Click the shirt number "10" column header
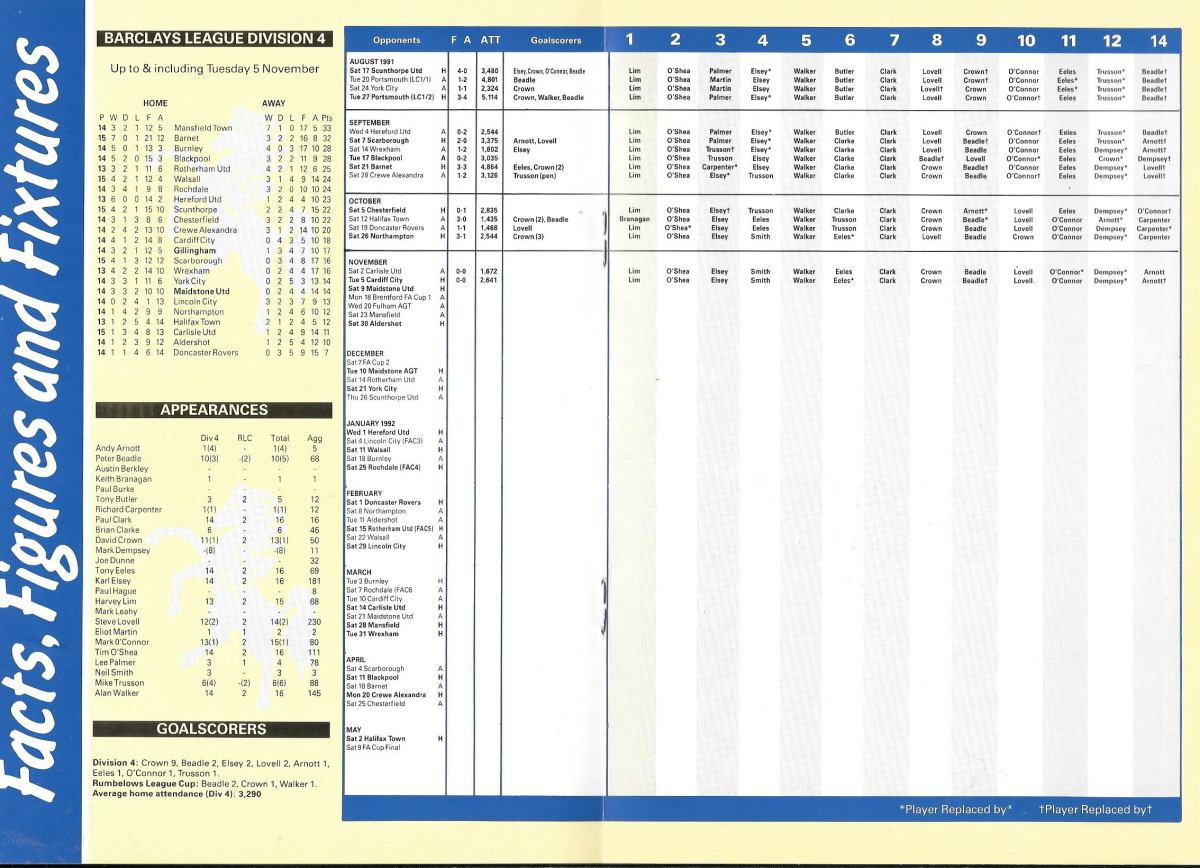The height and width of the screenshot is (868, 1200). (x=1027, y=40)
